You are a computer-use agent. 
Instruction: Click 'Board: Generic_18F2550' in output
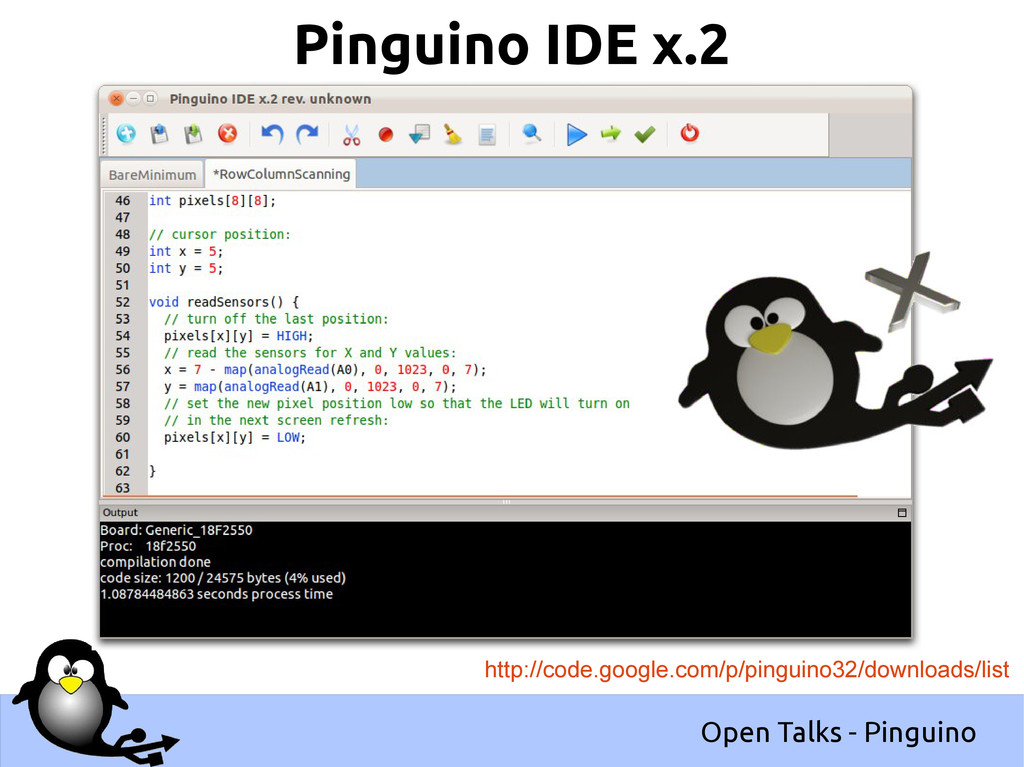(176, 530)
